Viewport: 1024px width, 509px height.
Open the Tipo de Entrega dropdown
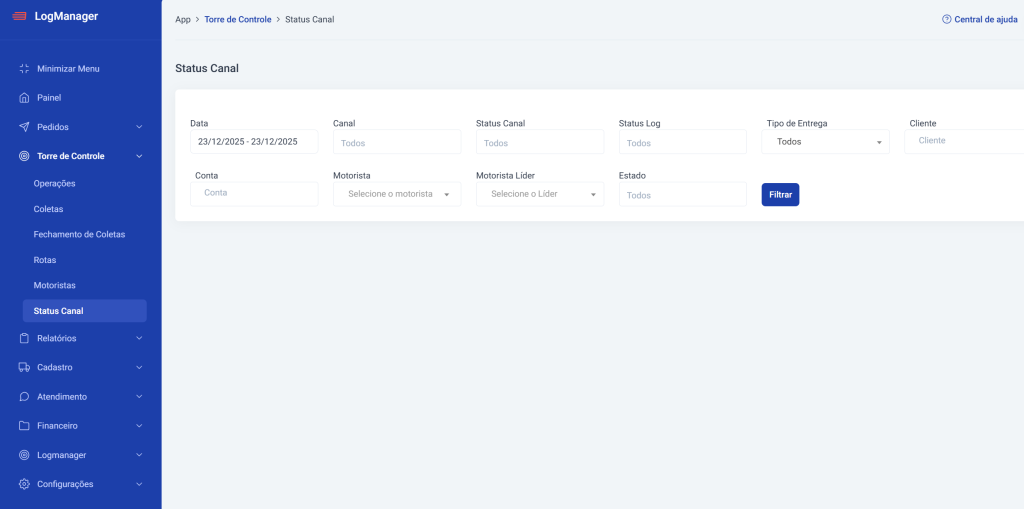pyautogui.click(x=825, y=142)
